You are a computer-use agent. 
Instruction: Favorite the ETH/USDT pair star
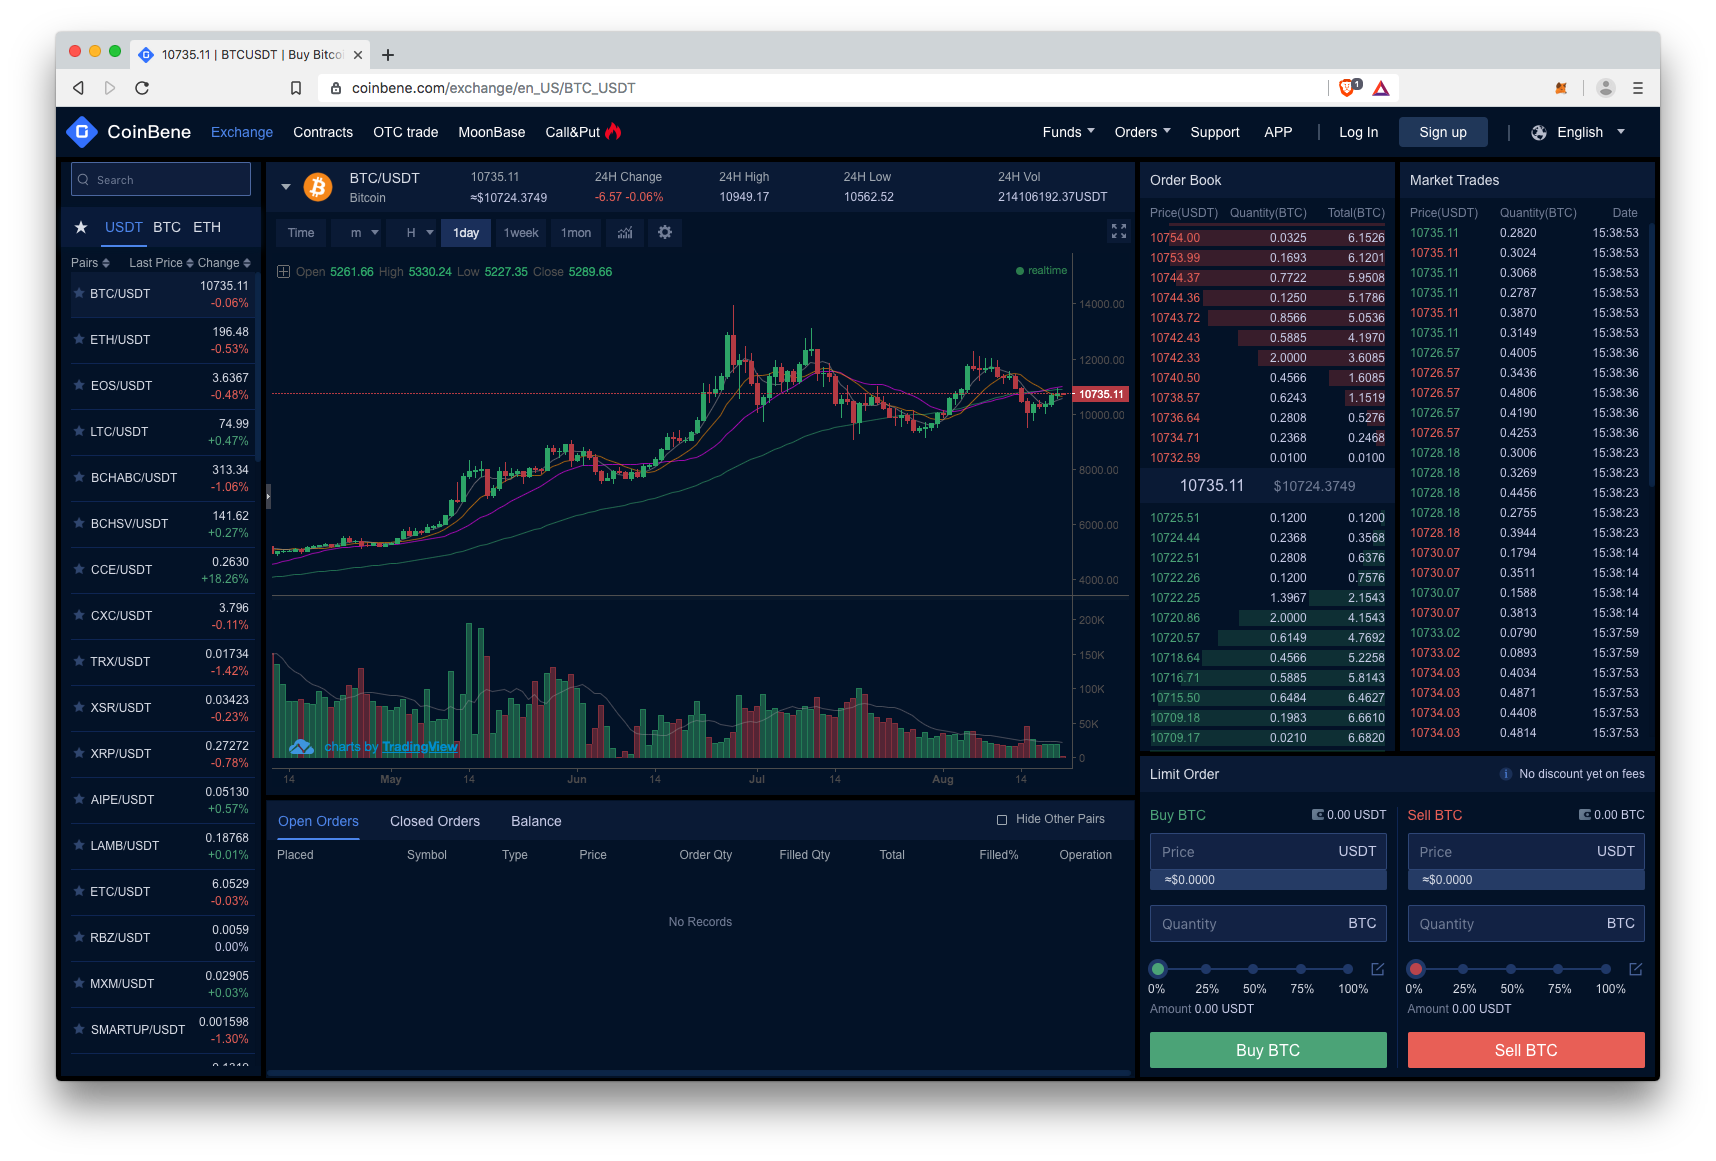pyautogui.click(x=79, y=339)
